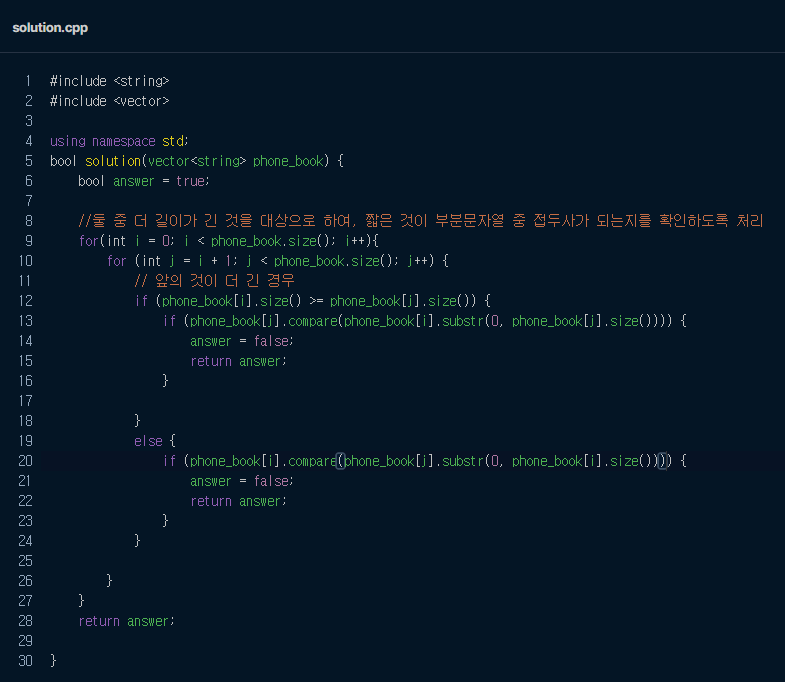Click 'bool answer = true;' on line 6

pos(144,181)
